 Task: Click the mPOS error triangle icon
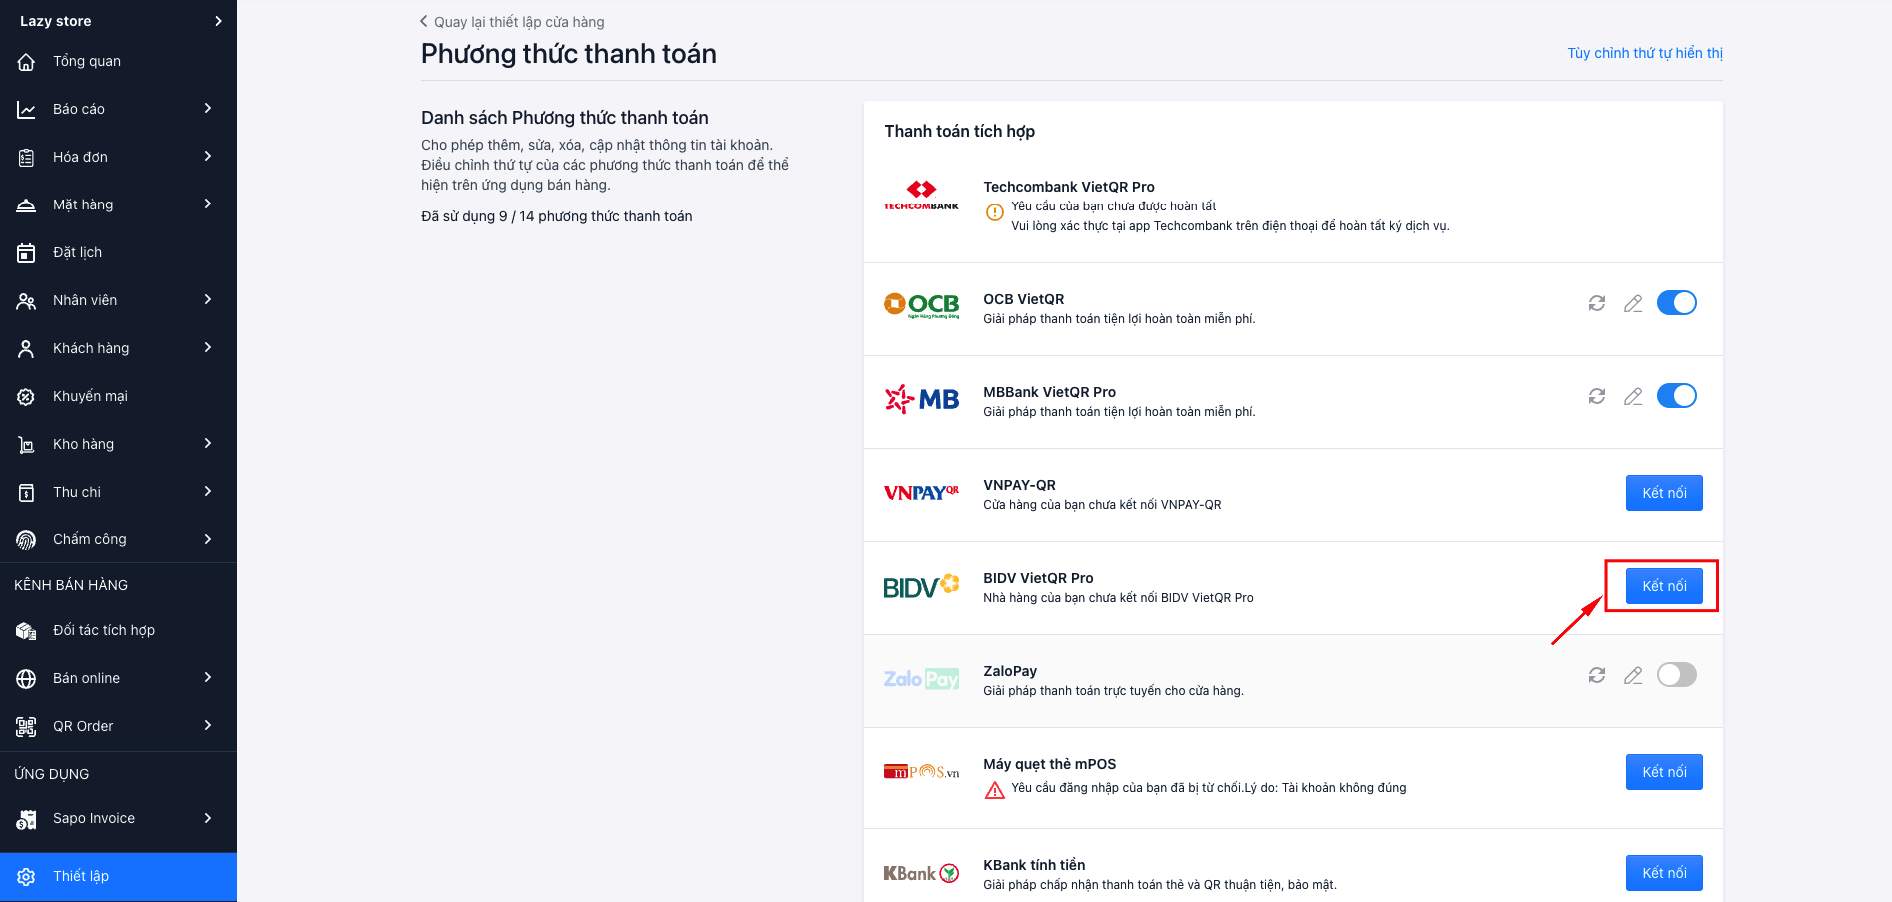pyautogui.click(x=995, y=790)
